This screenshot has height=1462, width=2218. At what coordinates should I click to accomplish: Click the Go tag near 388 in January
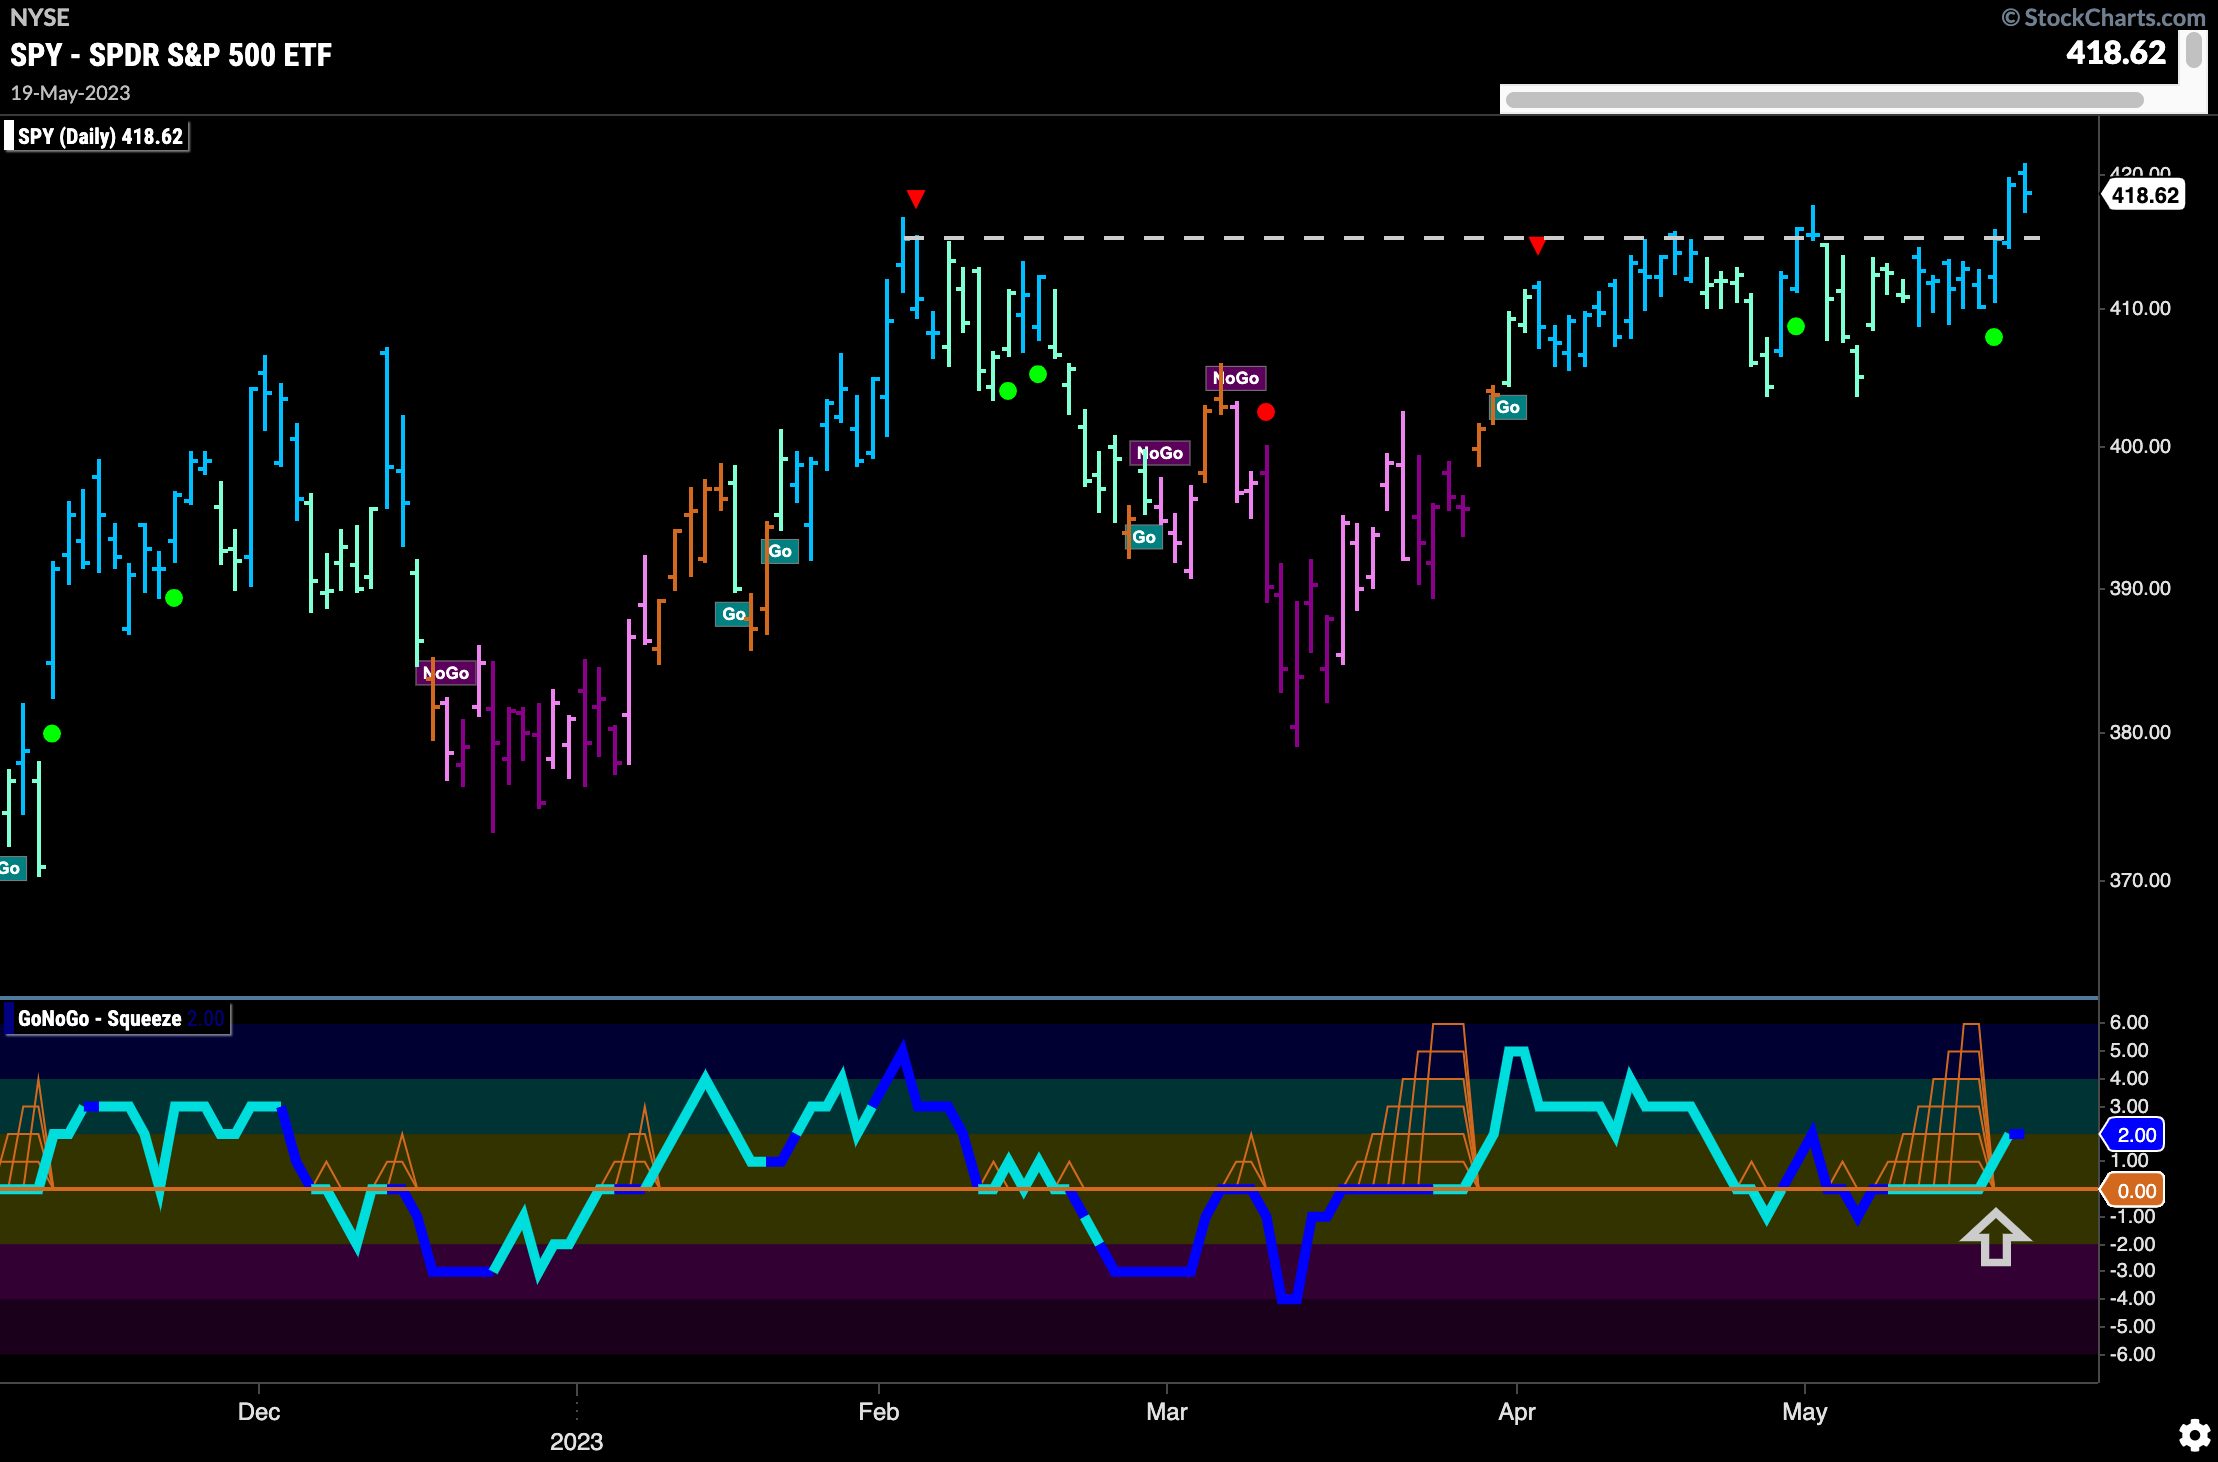tap(733, 614)
